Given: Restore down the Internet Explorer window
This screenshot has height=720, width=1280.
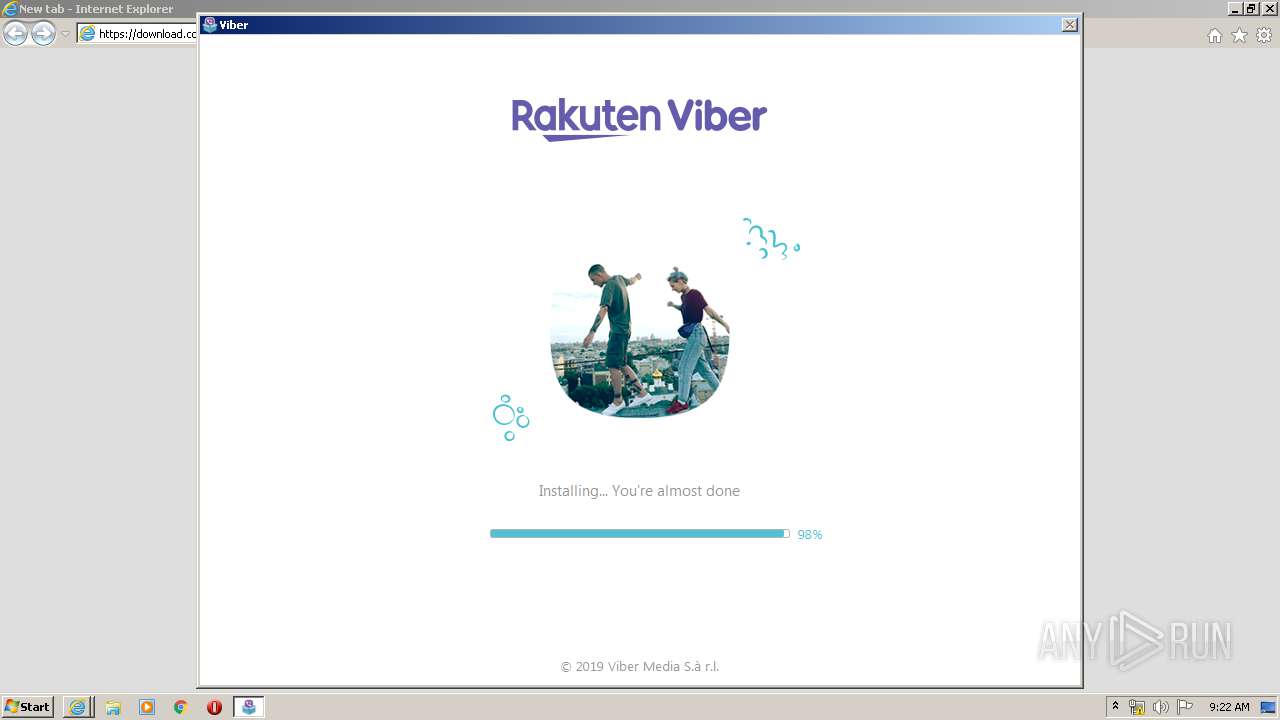Looking at the screenshot, I should click(1251, 8).
